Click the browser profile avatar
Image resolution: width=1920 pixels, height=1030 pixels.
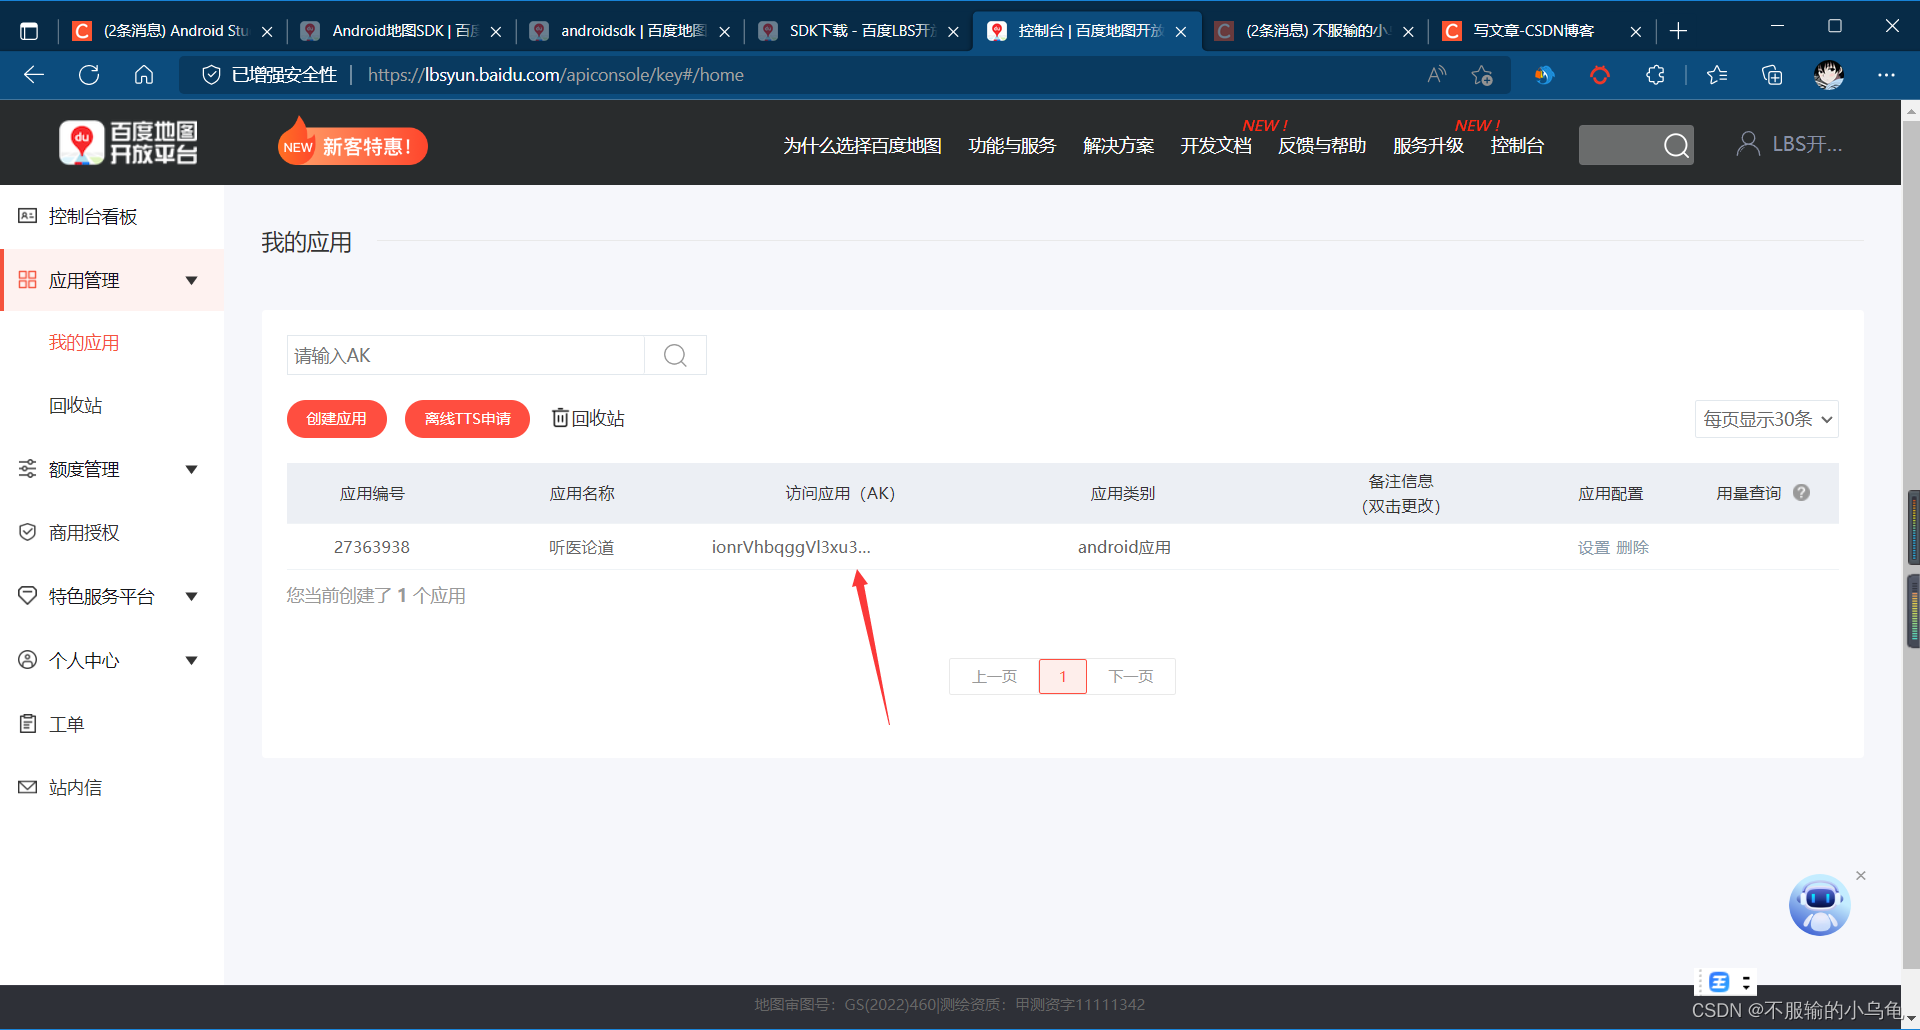(x=1829, y=75)
